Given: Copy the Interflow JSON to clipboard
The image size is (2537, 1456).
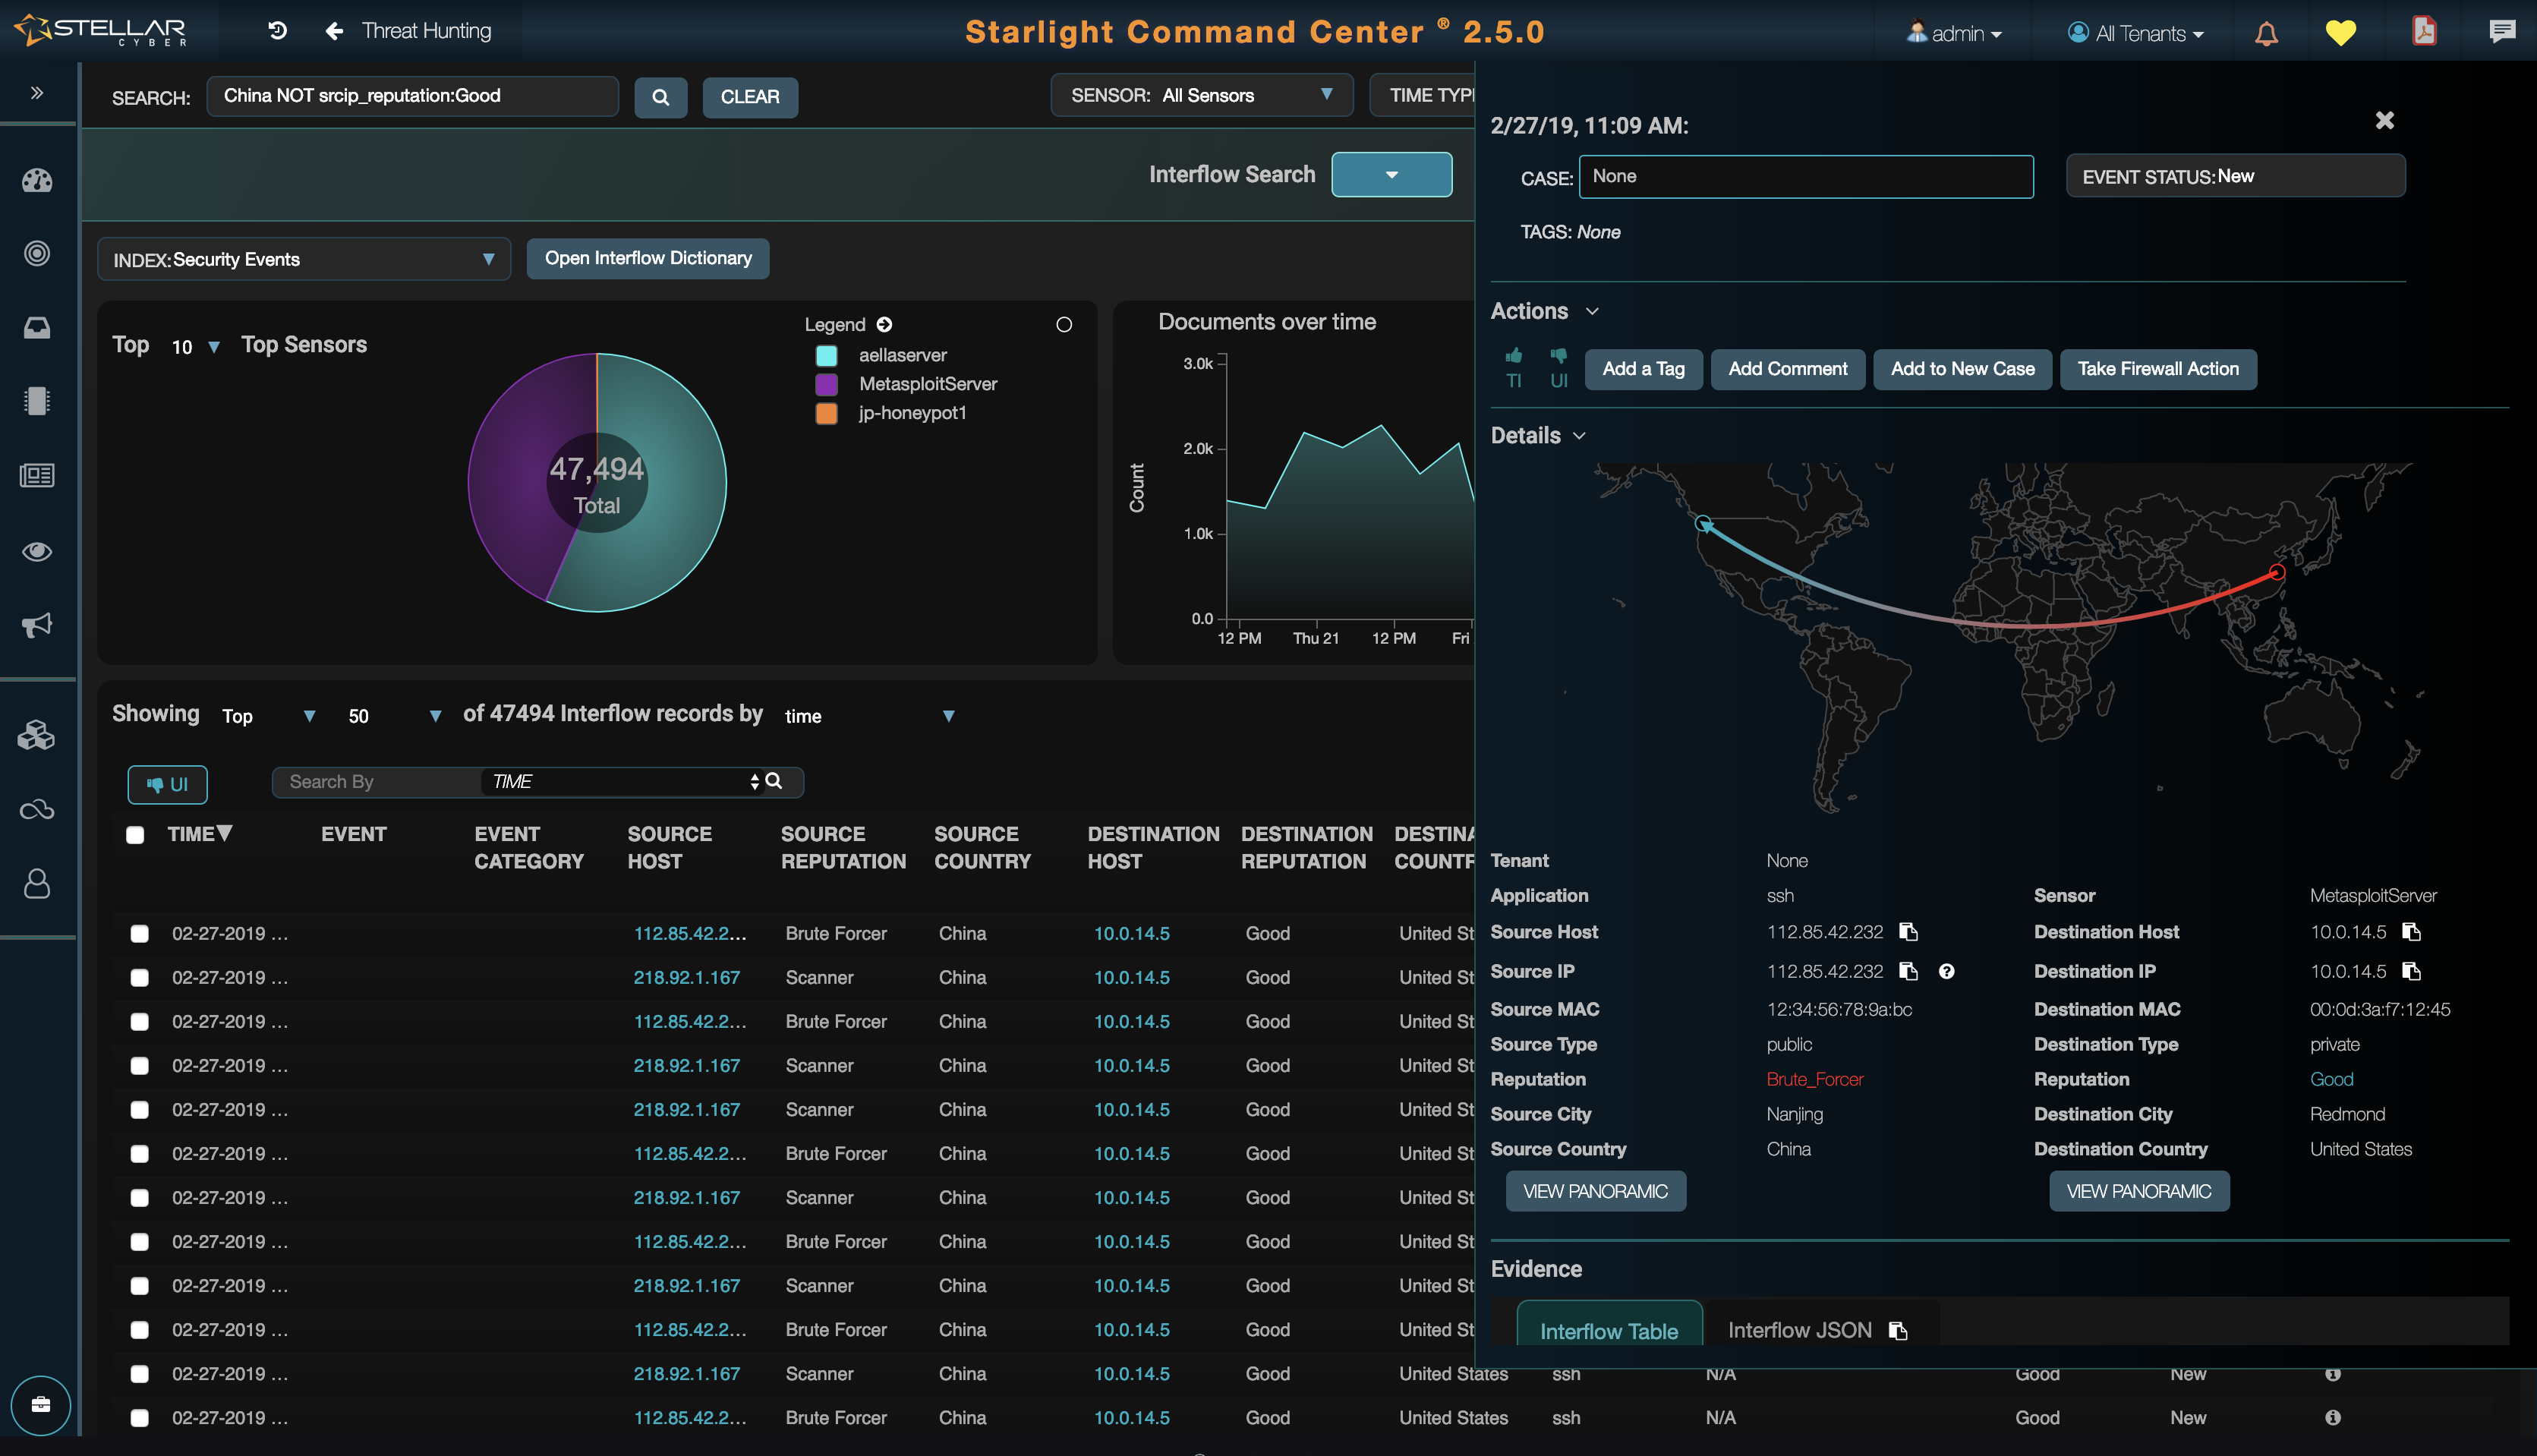Looking at the screenshot, I should (1898, 1330).
